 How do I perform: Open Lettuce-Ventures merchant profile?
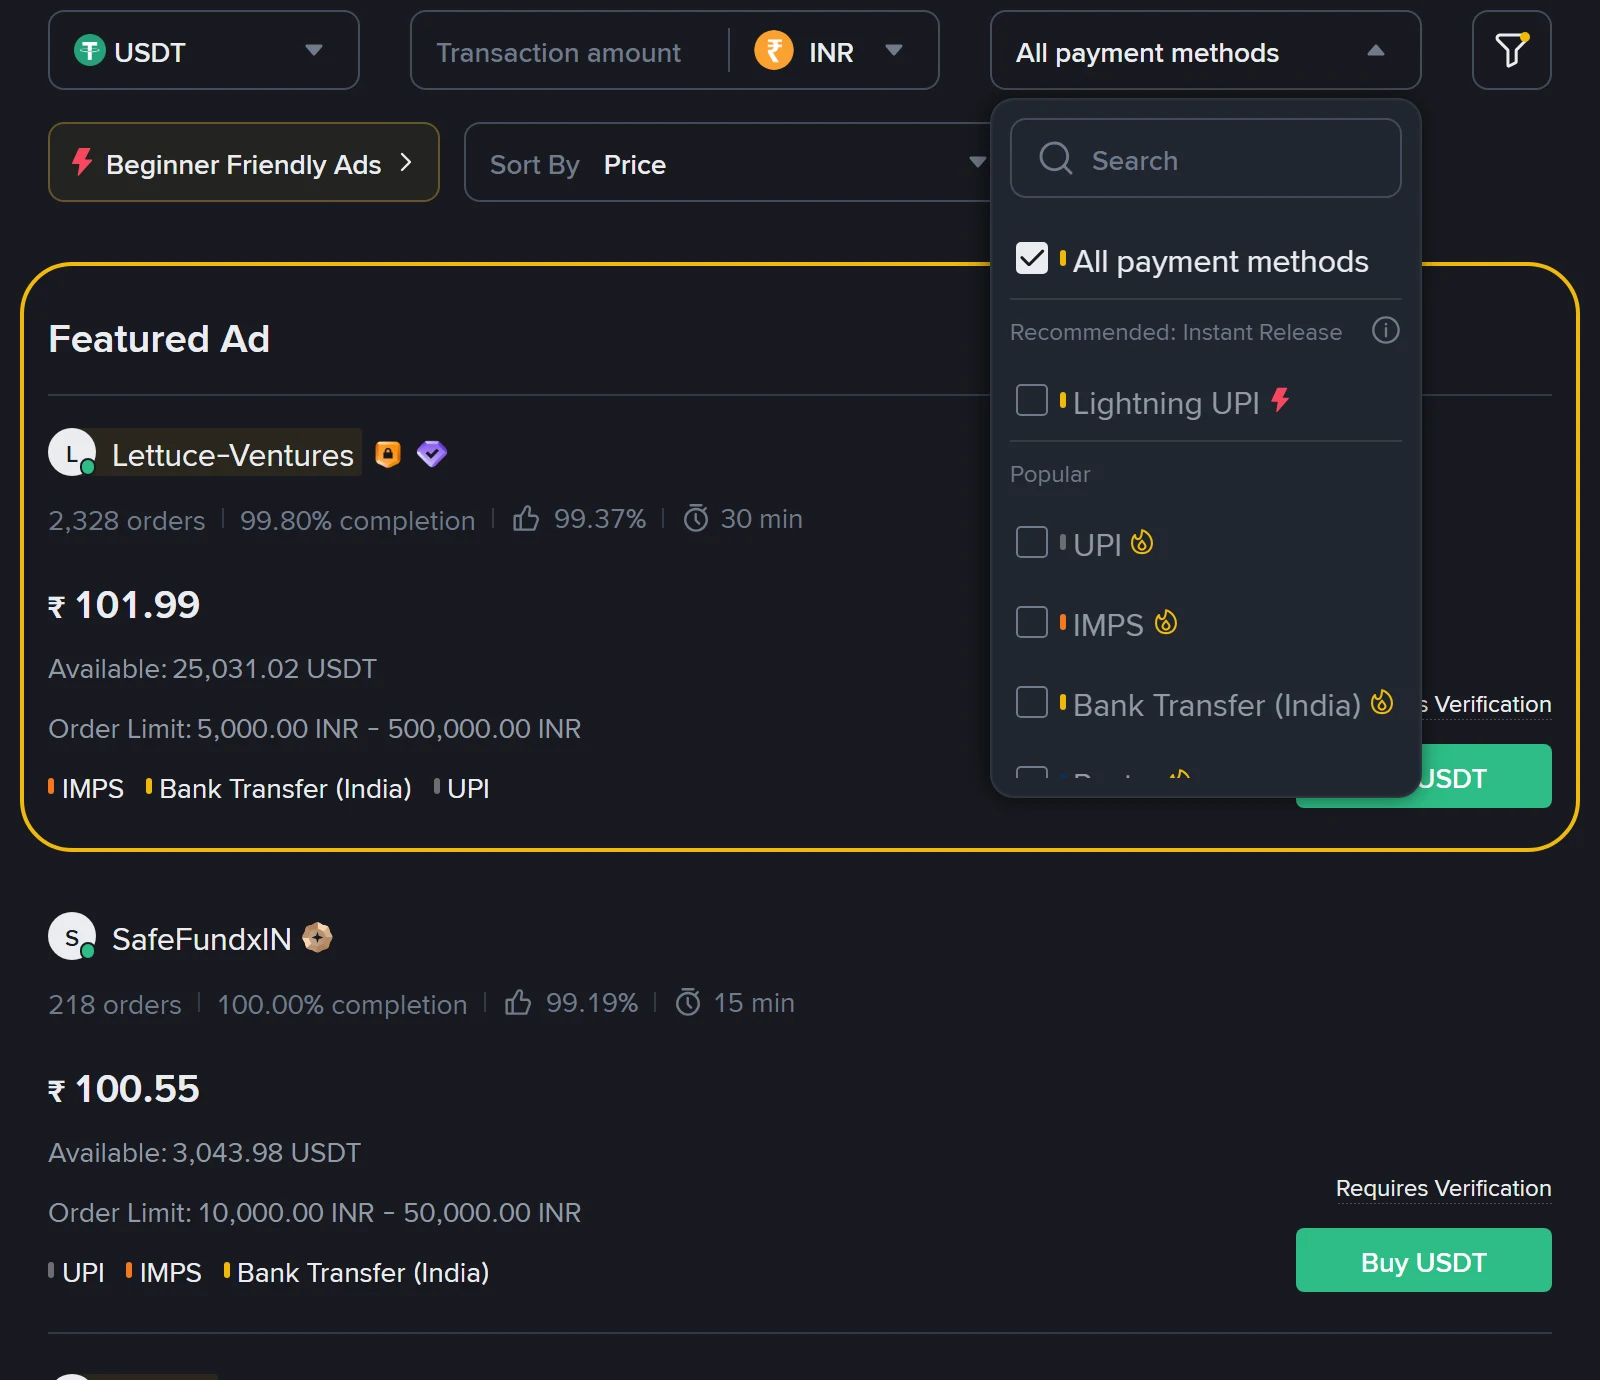(233, 455)
